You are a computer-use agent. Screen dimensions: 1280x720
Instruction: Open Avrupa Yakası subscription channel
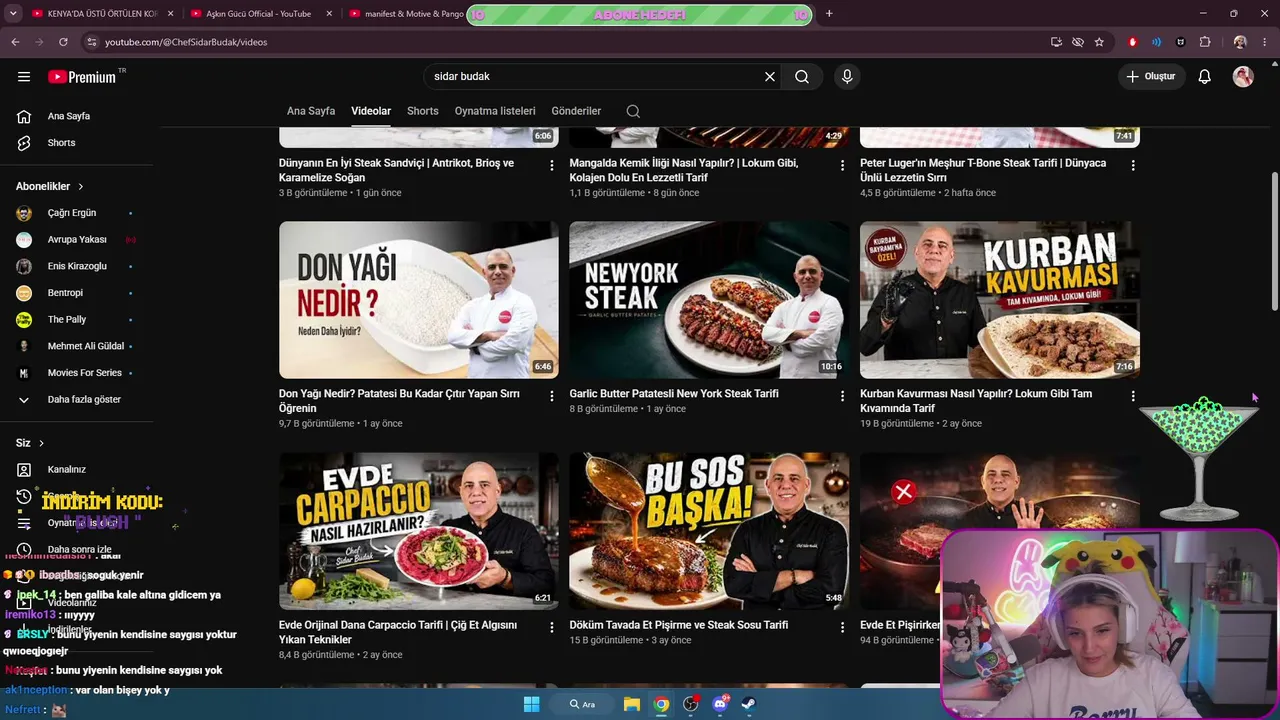[77, 240]
